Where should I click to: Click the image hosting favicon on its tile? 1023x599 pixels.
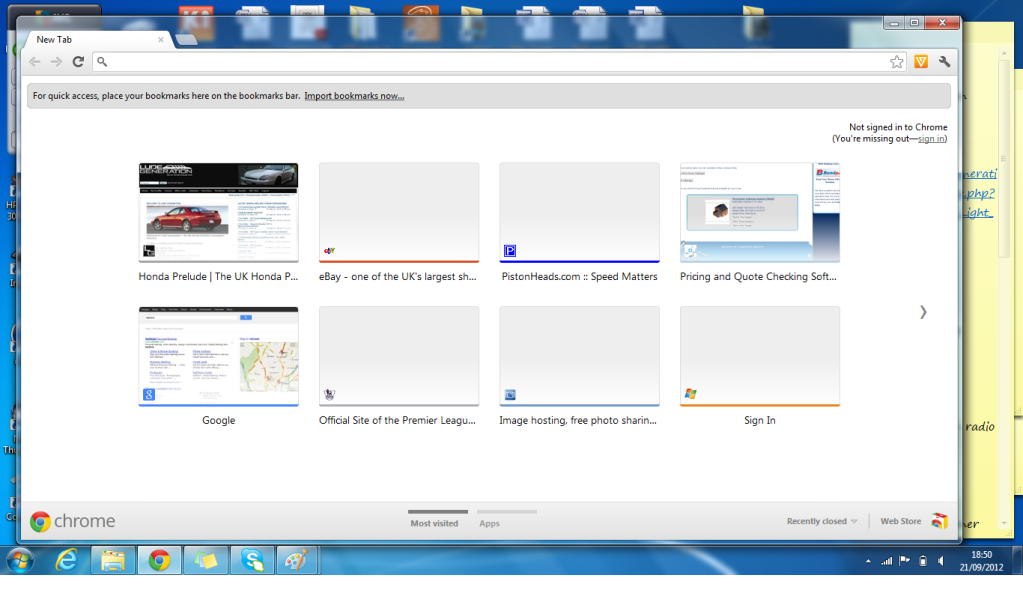510,395
